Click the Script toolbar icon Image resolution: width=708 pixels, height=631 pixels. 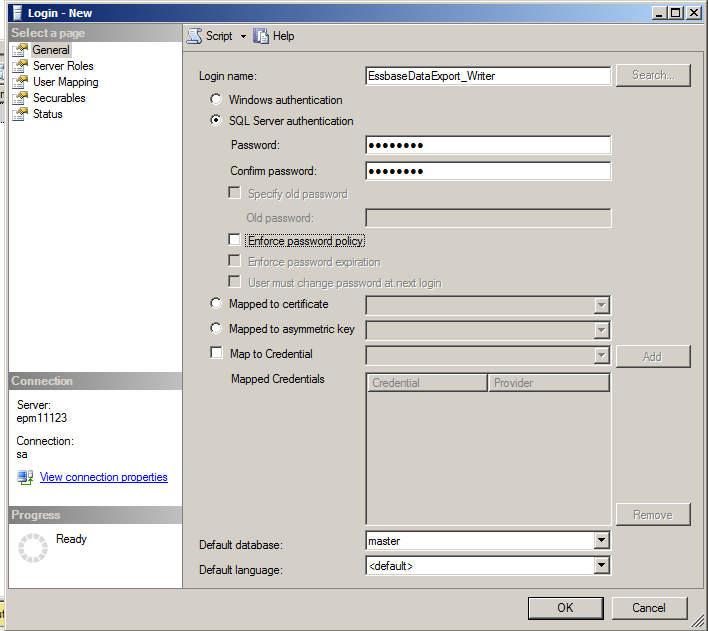(194, 36)
